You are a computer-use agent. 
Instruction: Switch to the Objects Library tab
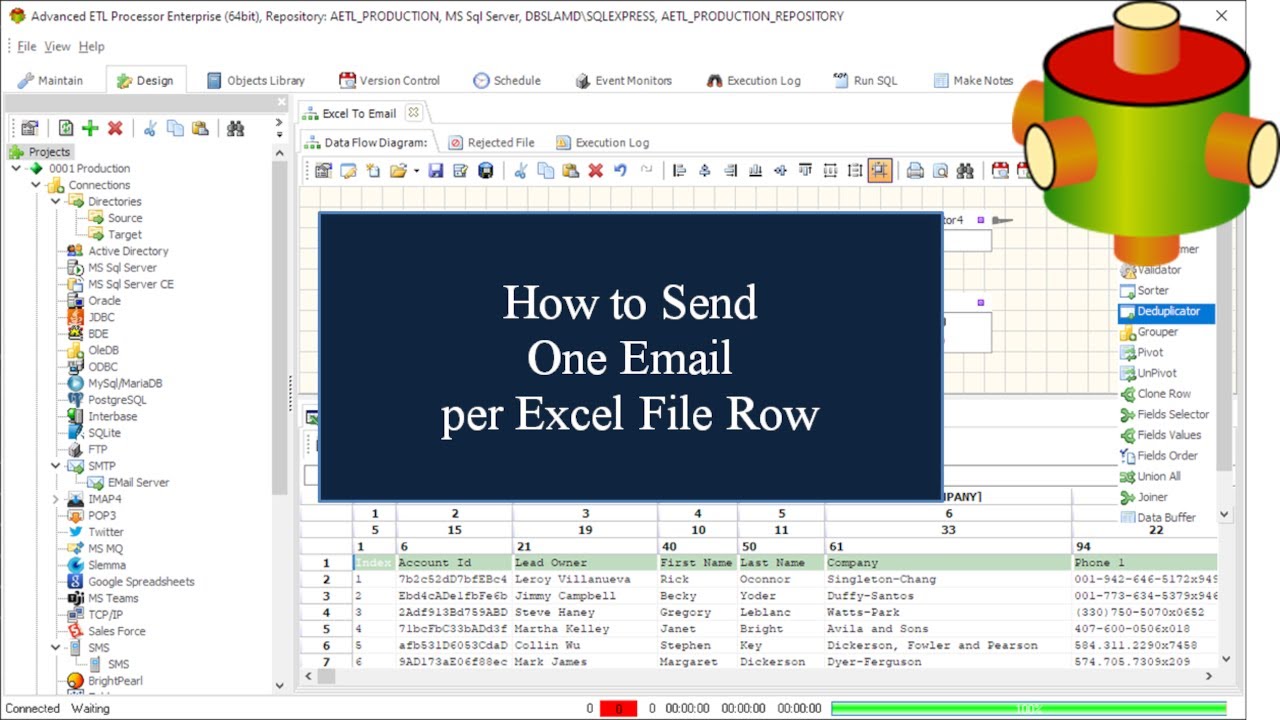pos(255,81)
